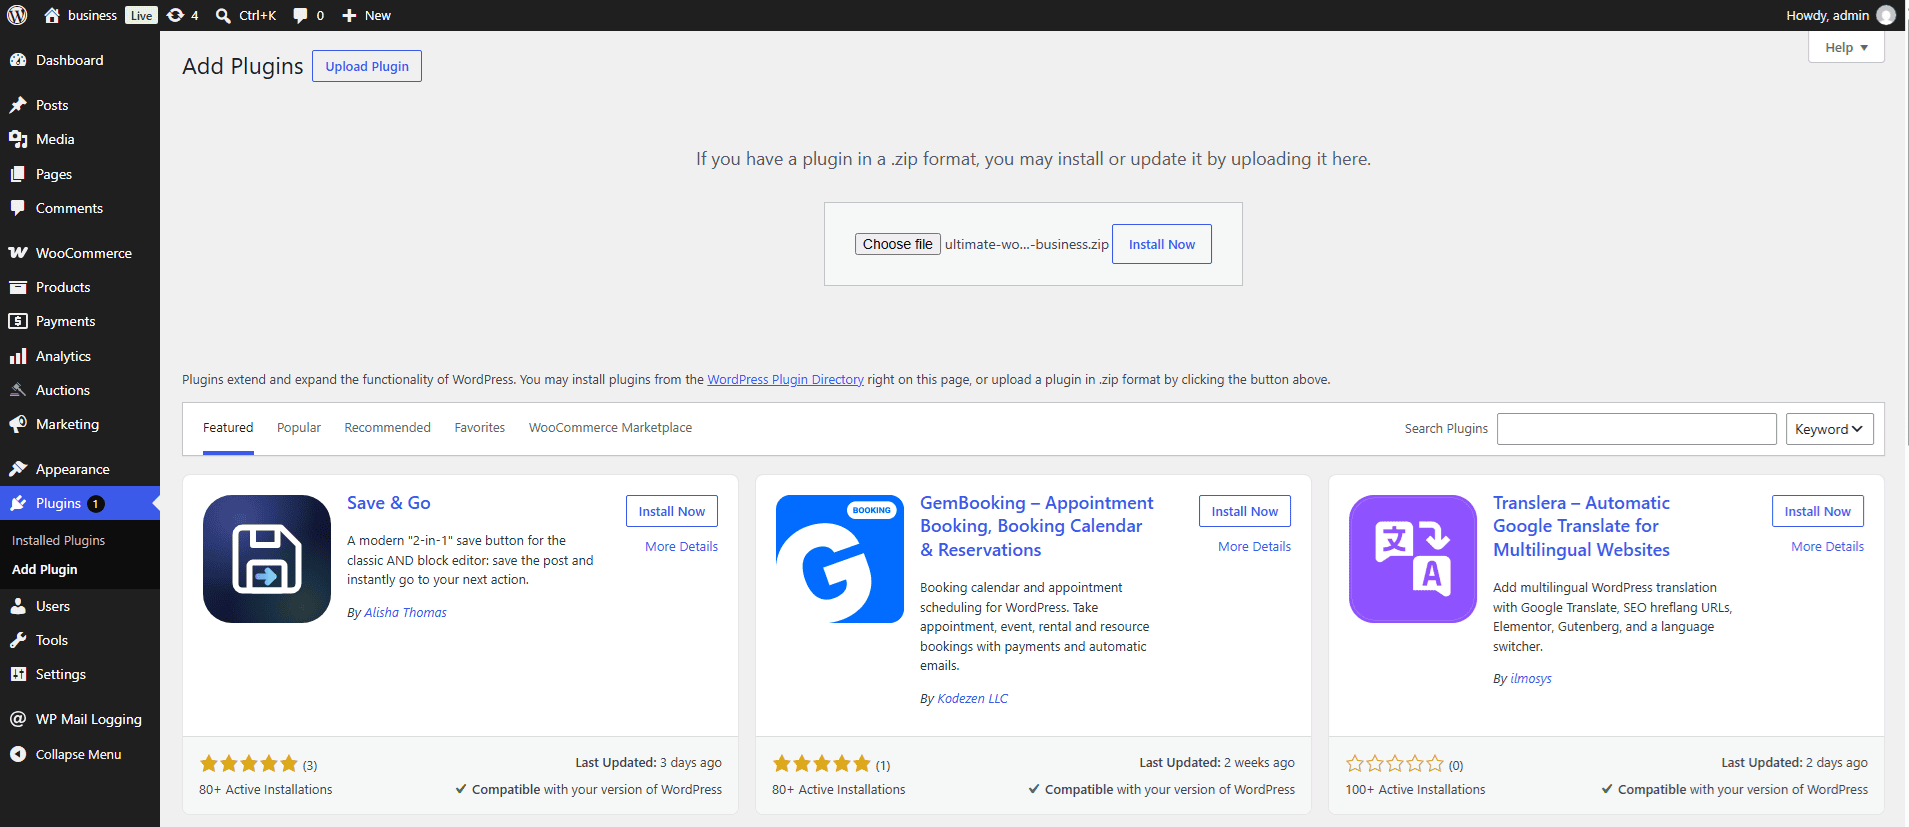This screenshot has height=827, width=1909.
Task: Click the Plugins update count badge
Action: coord(96,504)
